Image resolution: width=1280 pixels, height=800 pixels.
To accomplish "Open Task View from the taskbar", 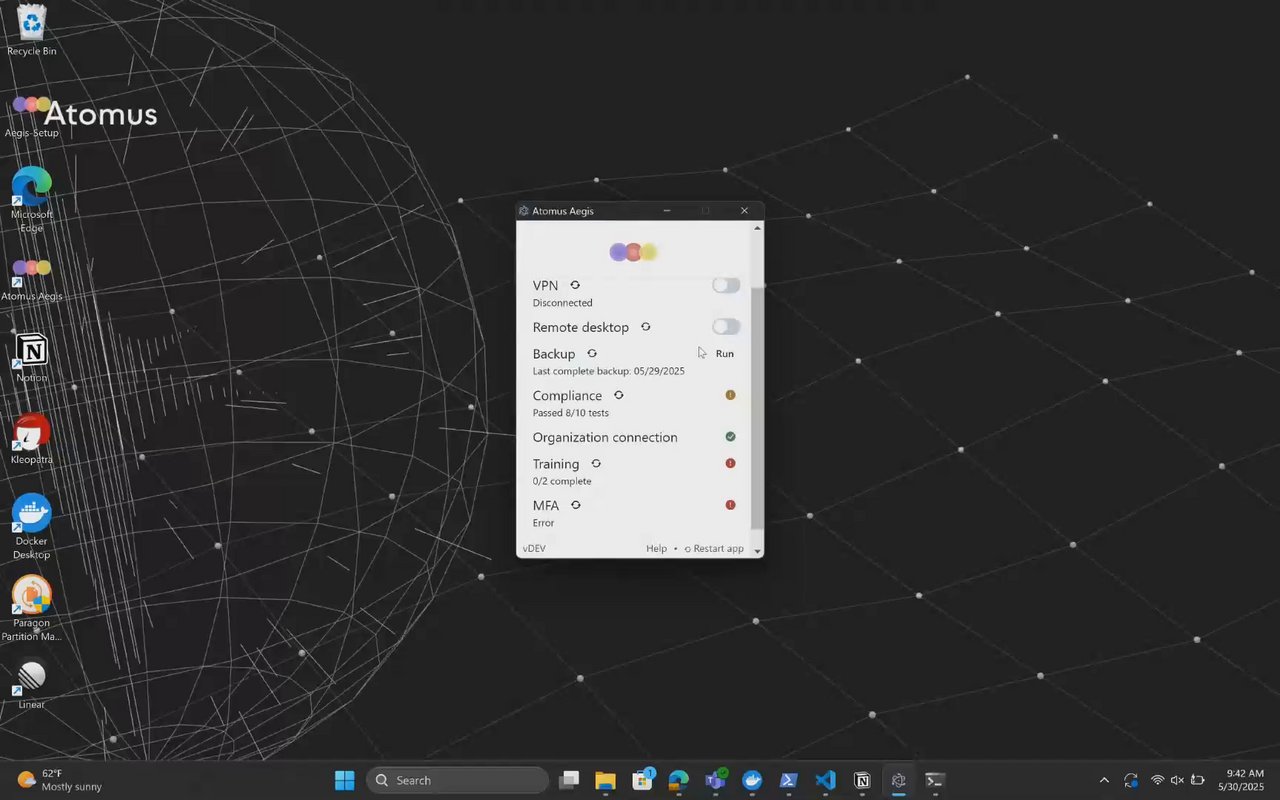I will tap(569, 780).
